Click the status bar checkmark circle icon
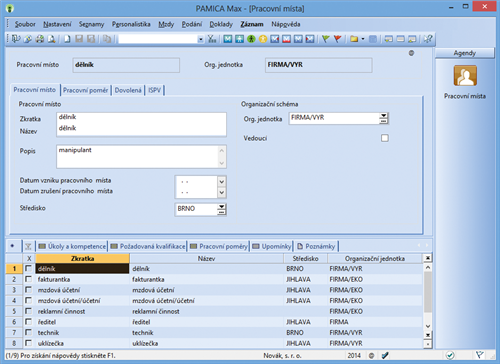The image size is (500, 364). coord(450,355)
